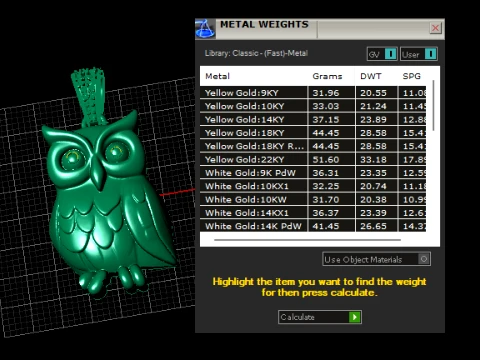The width and height of the screenshot is (480, 360).
Task: Click the horizontal scrollbar under metals table
Action: click(x=307, y=240)
